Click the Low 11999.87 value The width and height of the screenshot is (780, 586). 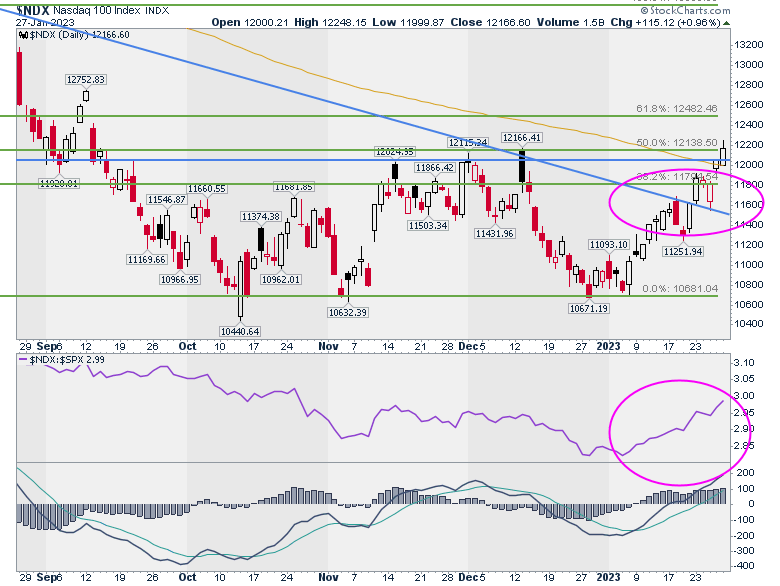tap(407, 22)
